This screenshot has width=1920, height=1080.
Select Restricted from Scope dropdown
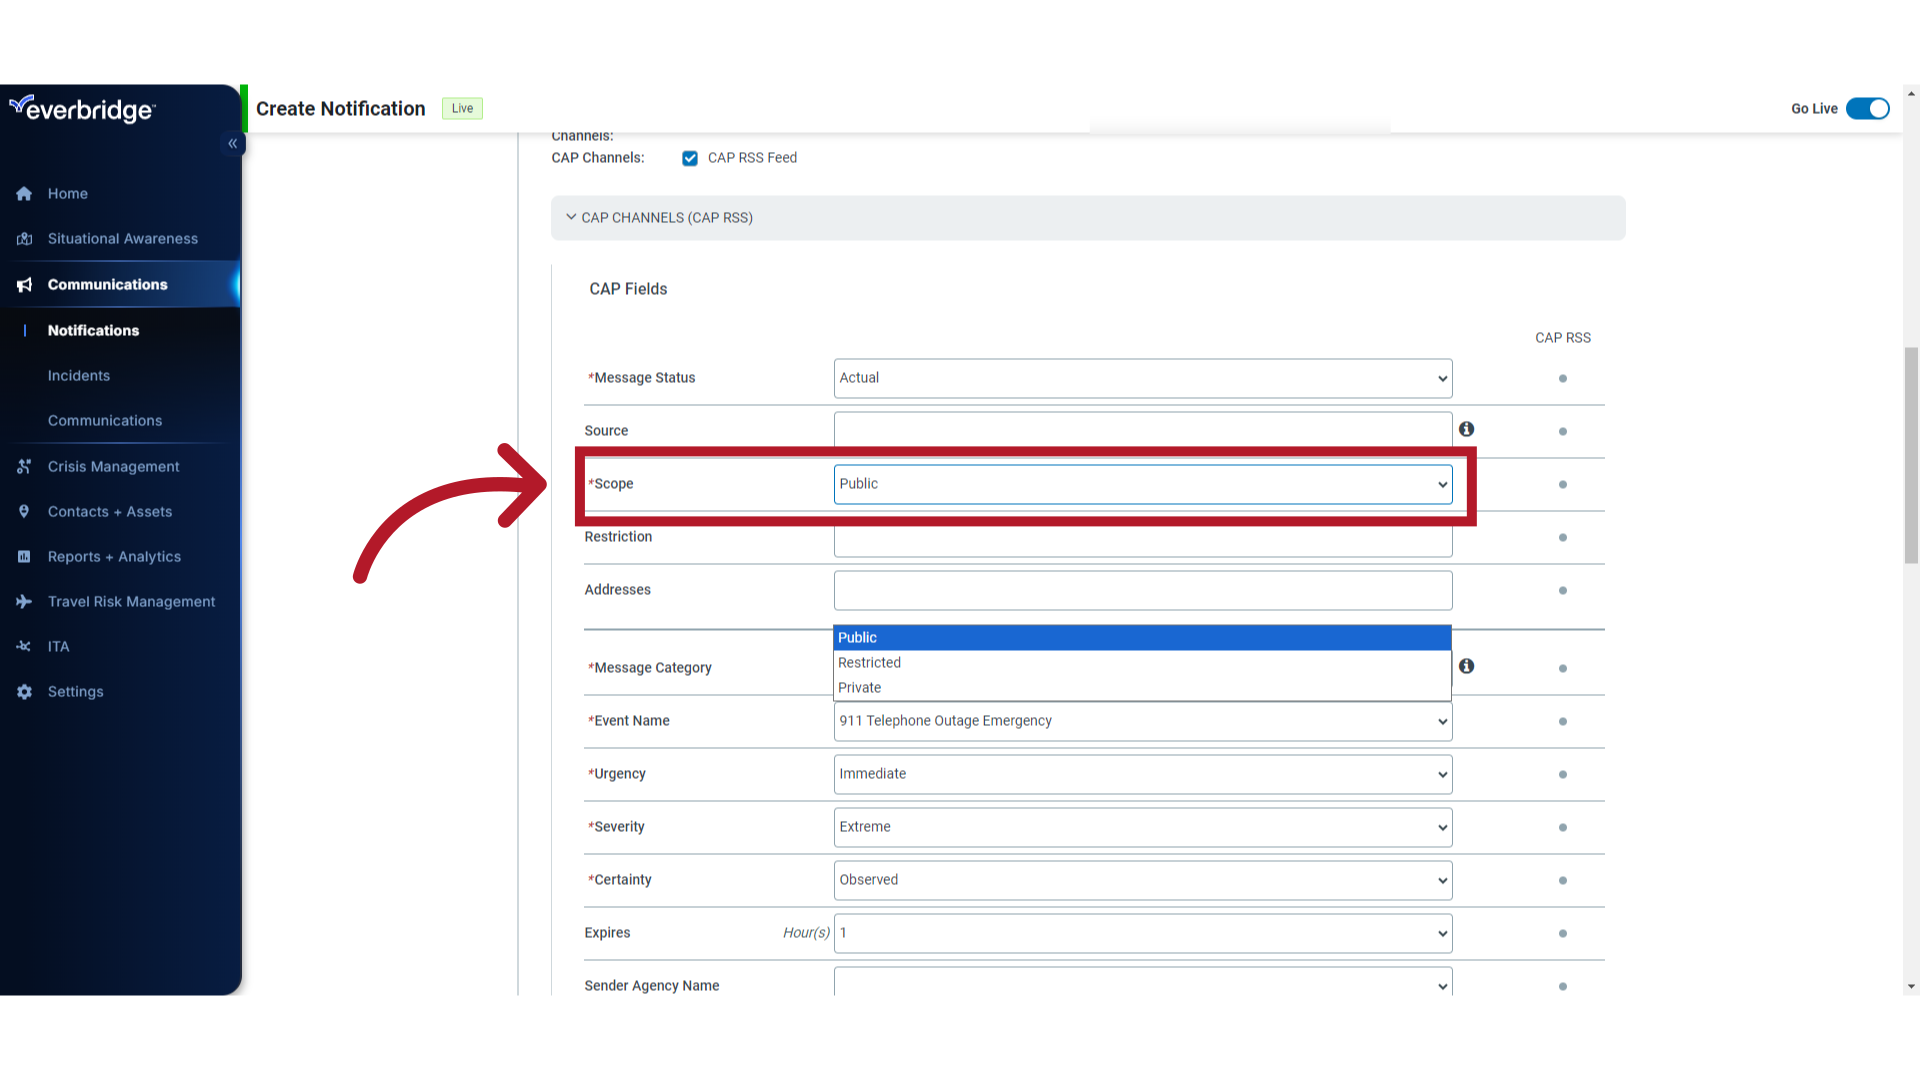[869, 662]
